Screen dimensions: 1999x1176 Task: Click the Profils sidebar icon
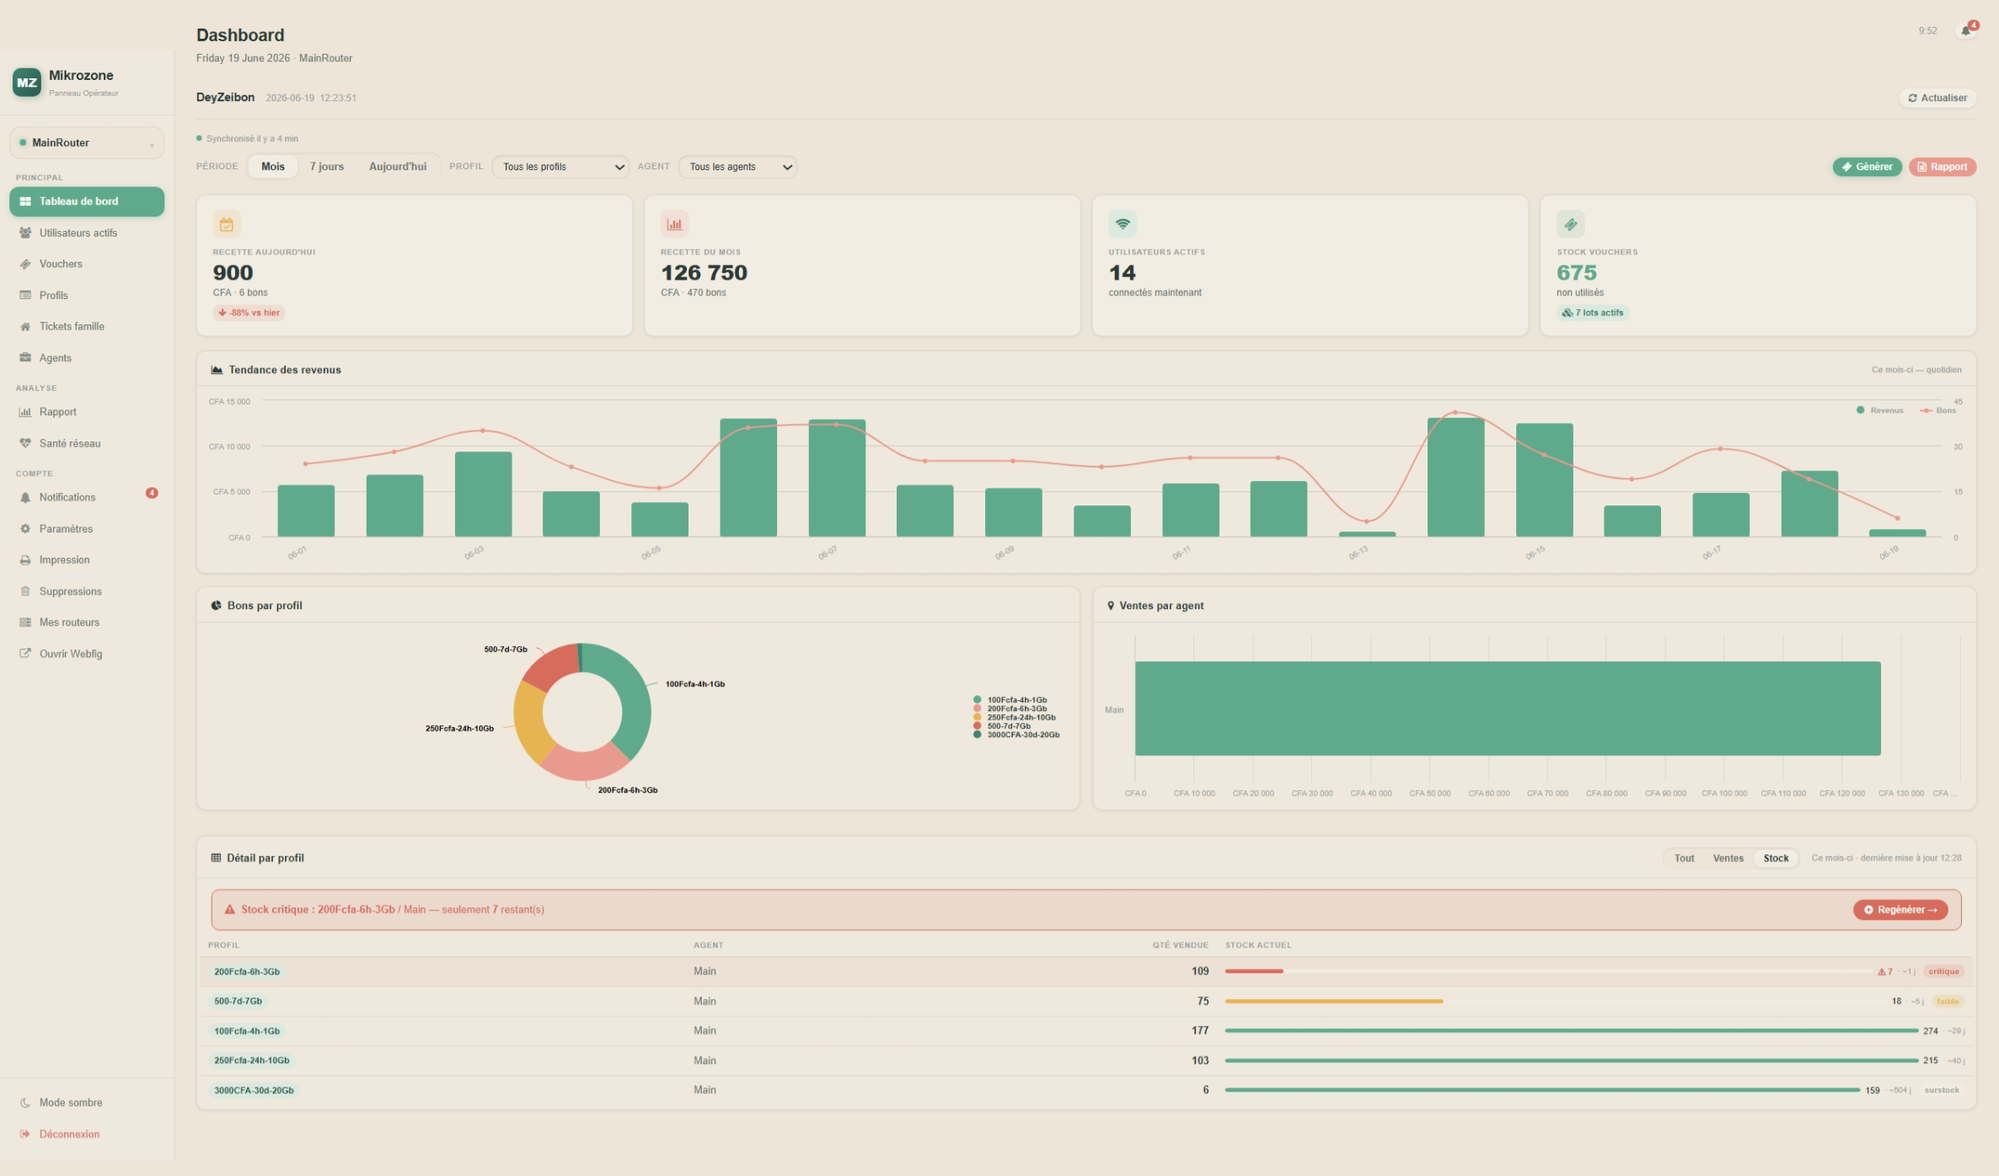(x=25, y=295)
